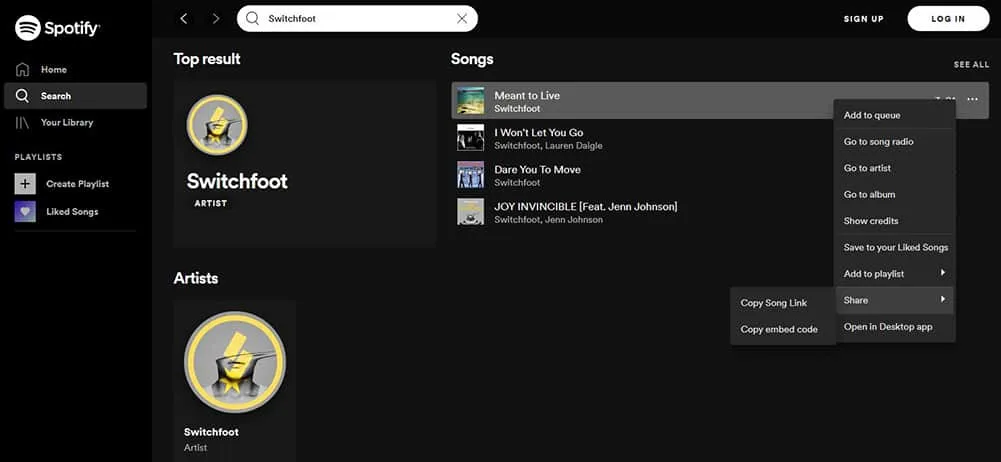Image resolution: width=1001 pixels, height=462 pixels.
Task: Open Search in the sidebar
Action: tap(75, 96)
